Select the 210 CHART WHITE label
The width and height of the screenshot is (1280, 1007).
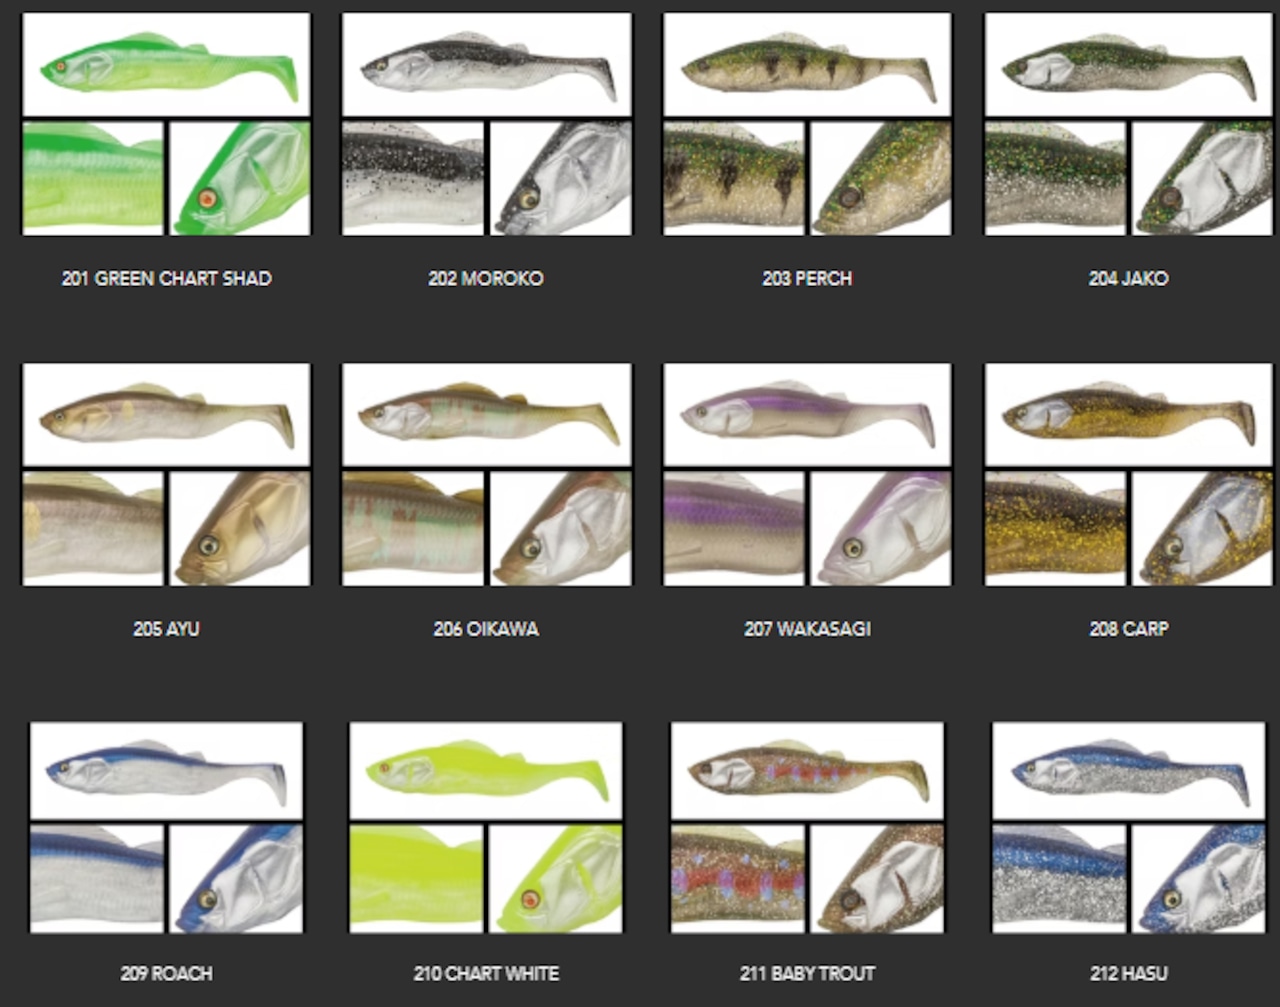pyautogui.click(x=486, y=973)
